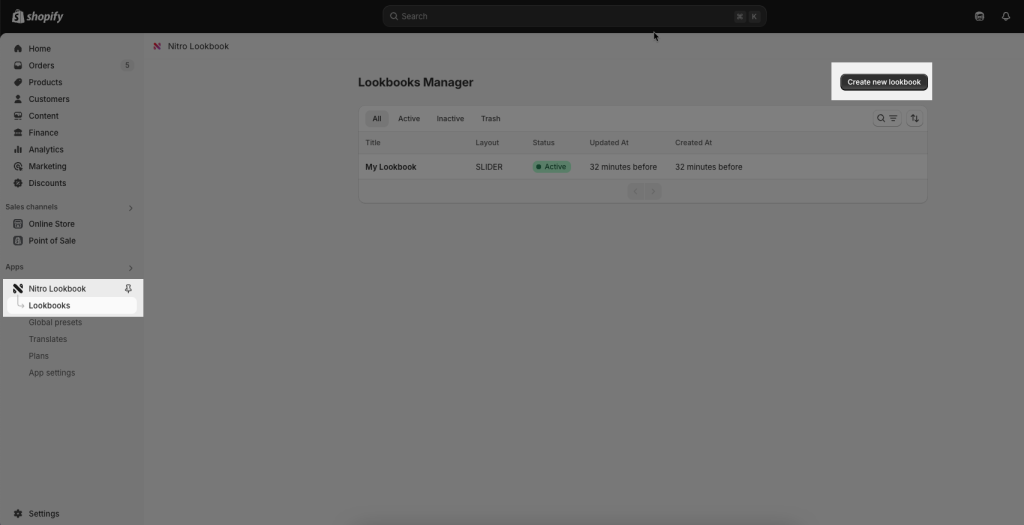
Task: Go to the previous page of lookbooks
Action: tap(635, 191)
